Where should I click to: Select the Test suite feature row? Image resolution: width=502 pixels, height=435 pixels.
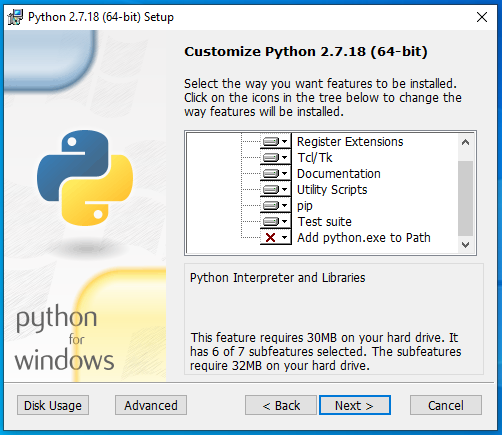(x=324, y=222)
